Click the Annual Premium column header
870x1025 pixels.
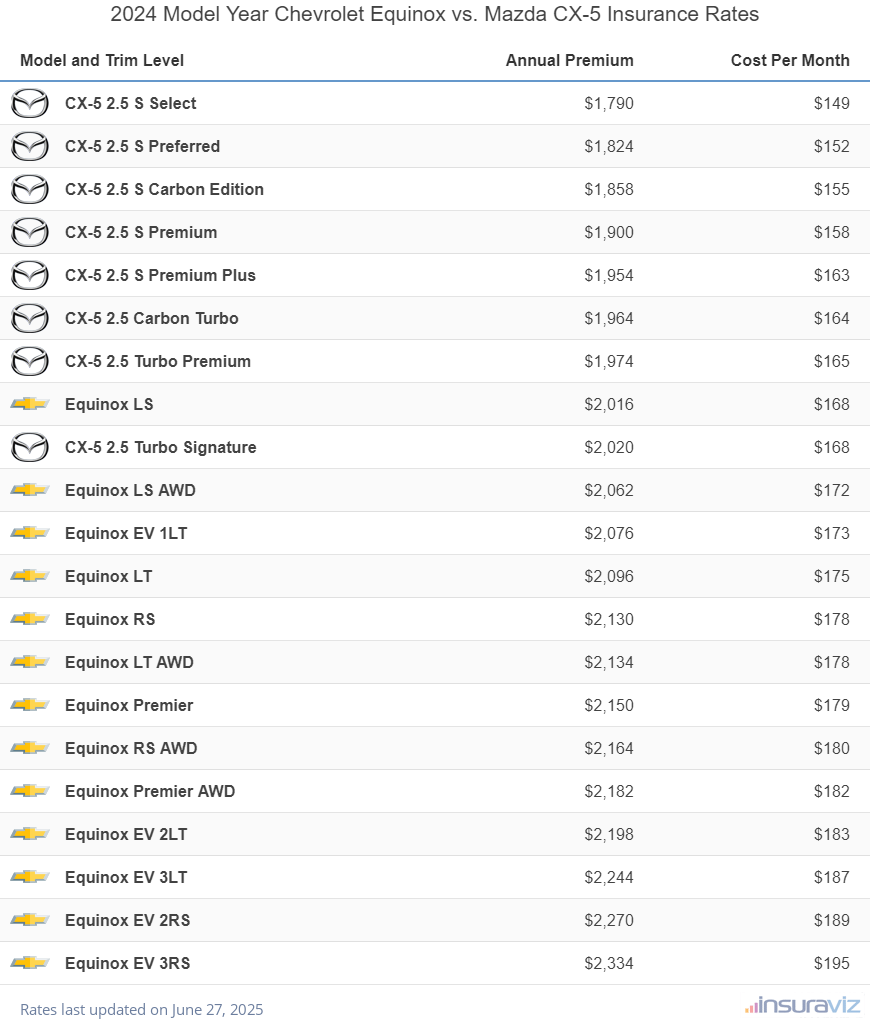pos(569,60)
